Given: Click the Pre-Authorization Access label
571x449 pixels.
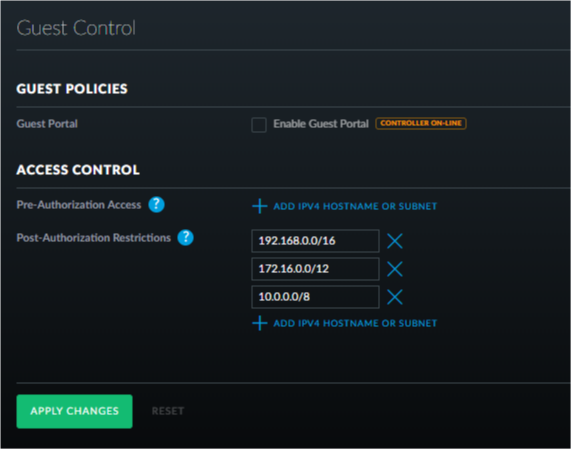Looking at the screenshot, I should pos(79,205).
